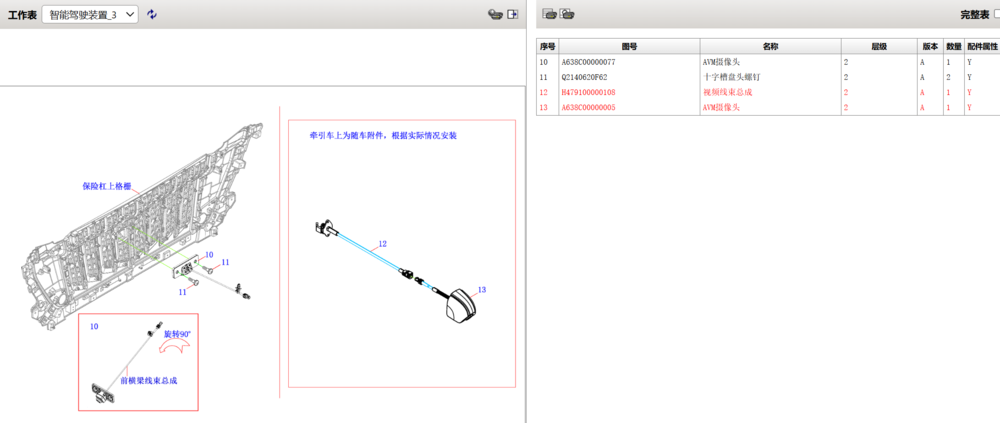The width and height of the screenshot is (1000, 423).
Task: Click the AVM摄像头 name in row 13
Action: (x=721, y=108)
